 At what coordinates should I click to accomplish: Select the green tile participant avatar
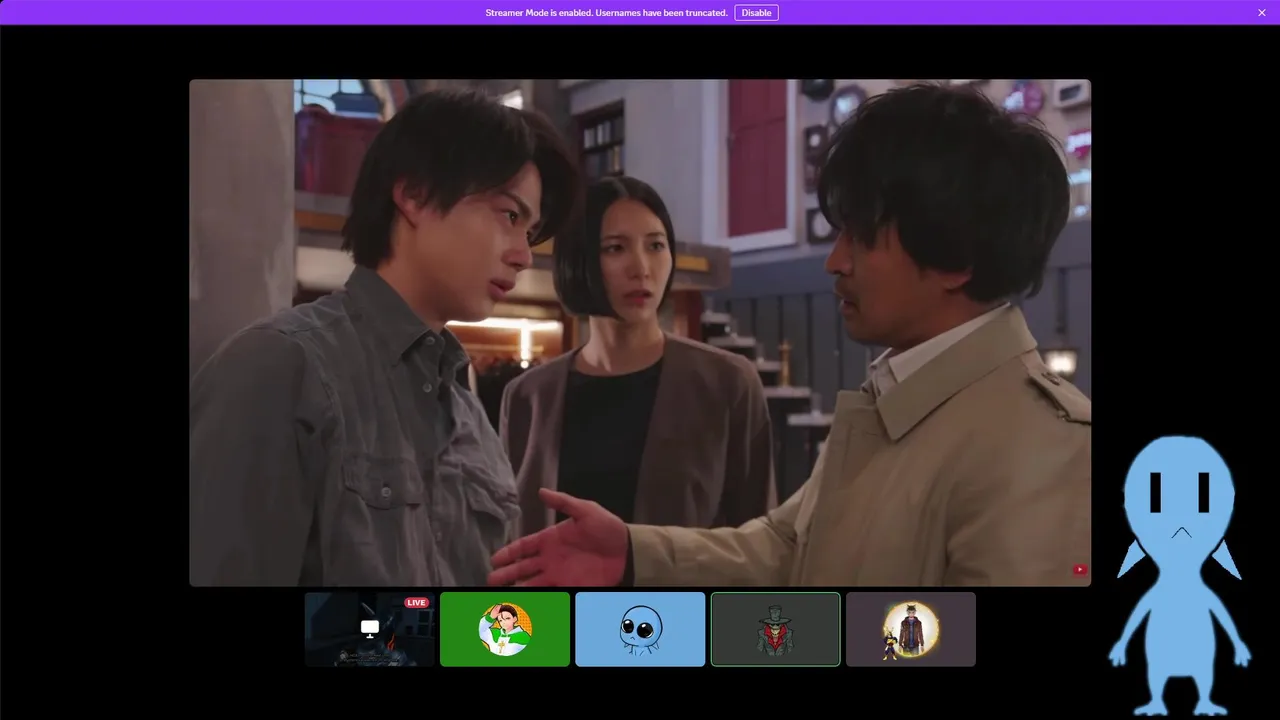pos(505,629)
